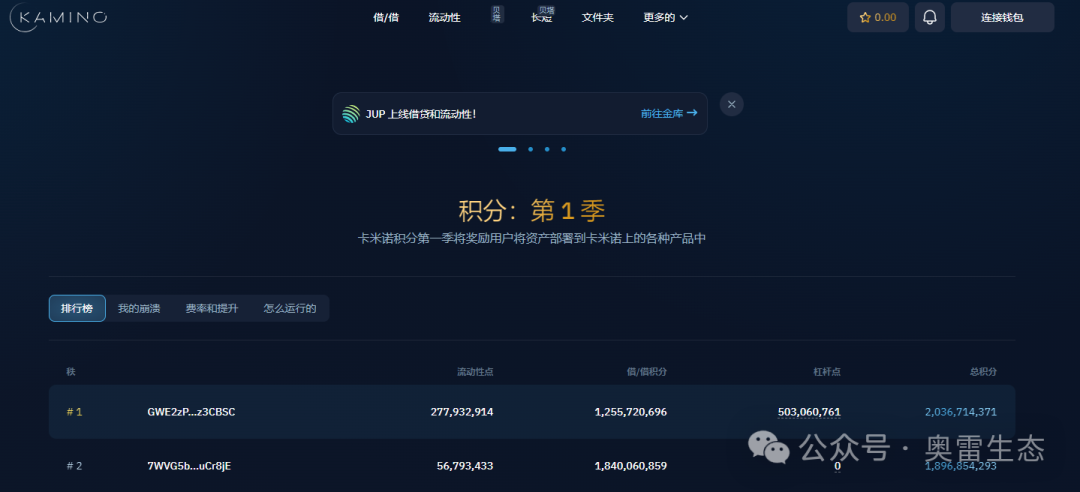Open the notifications bell
The height and width of the screenshot is (492, 1080).
coord(929,17)
